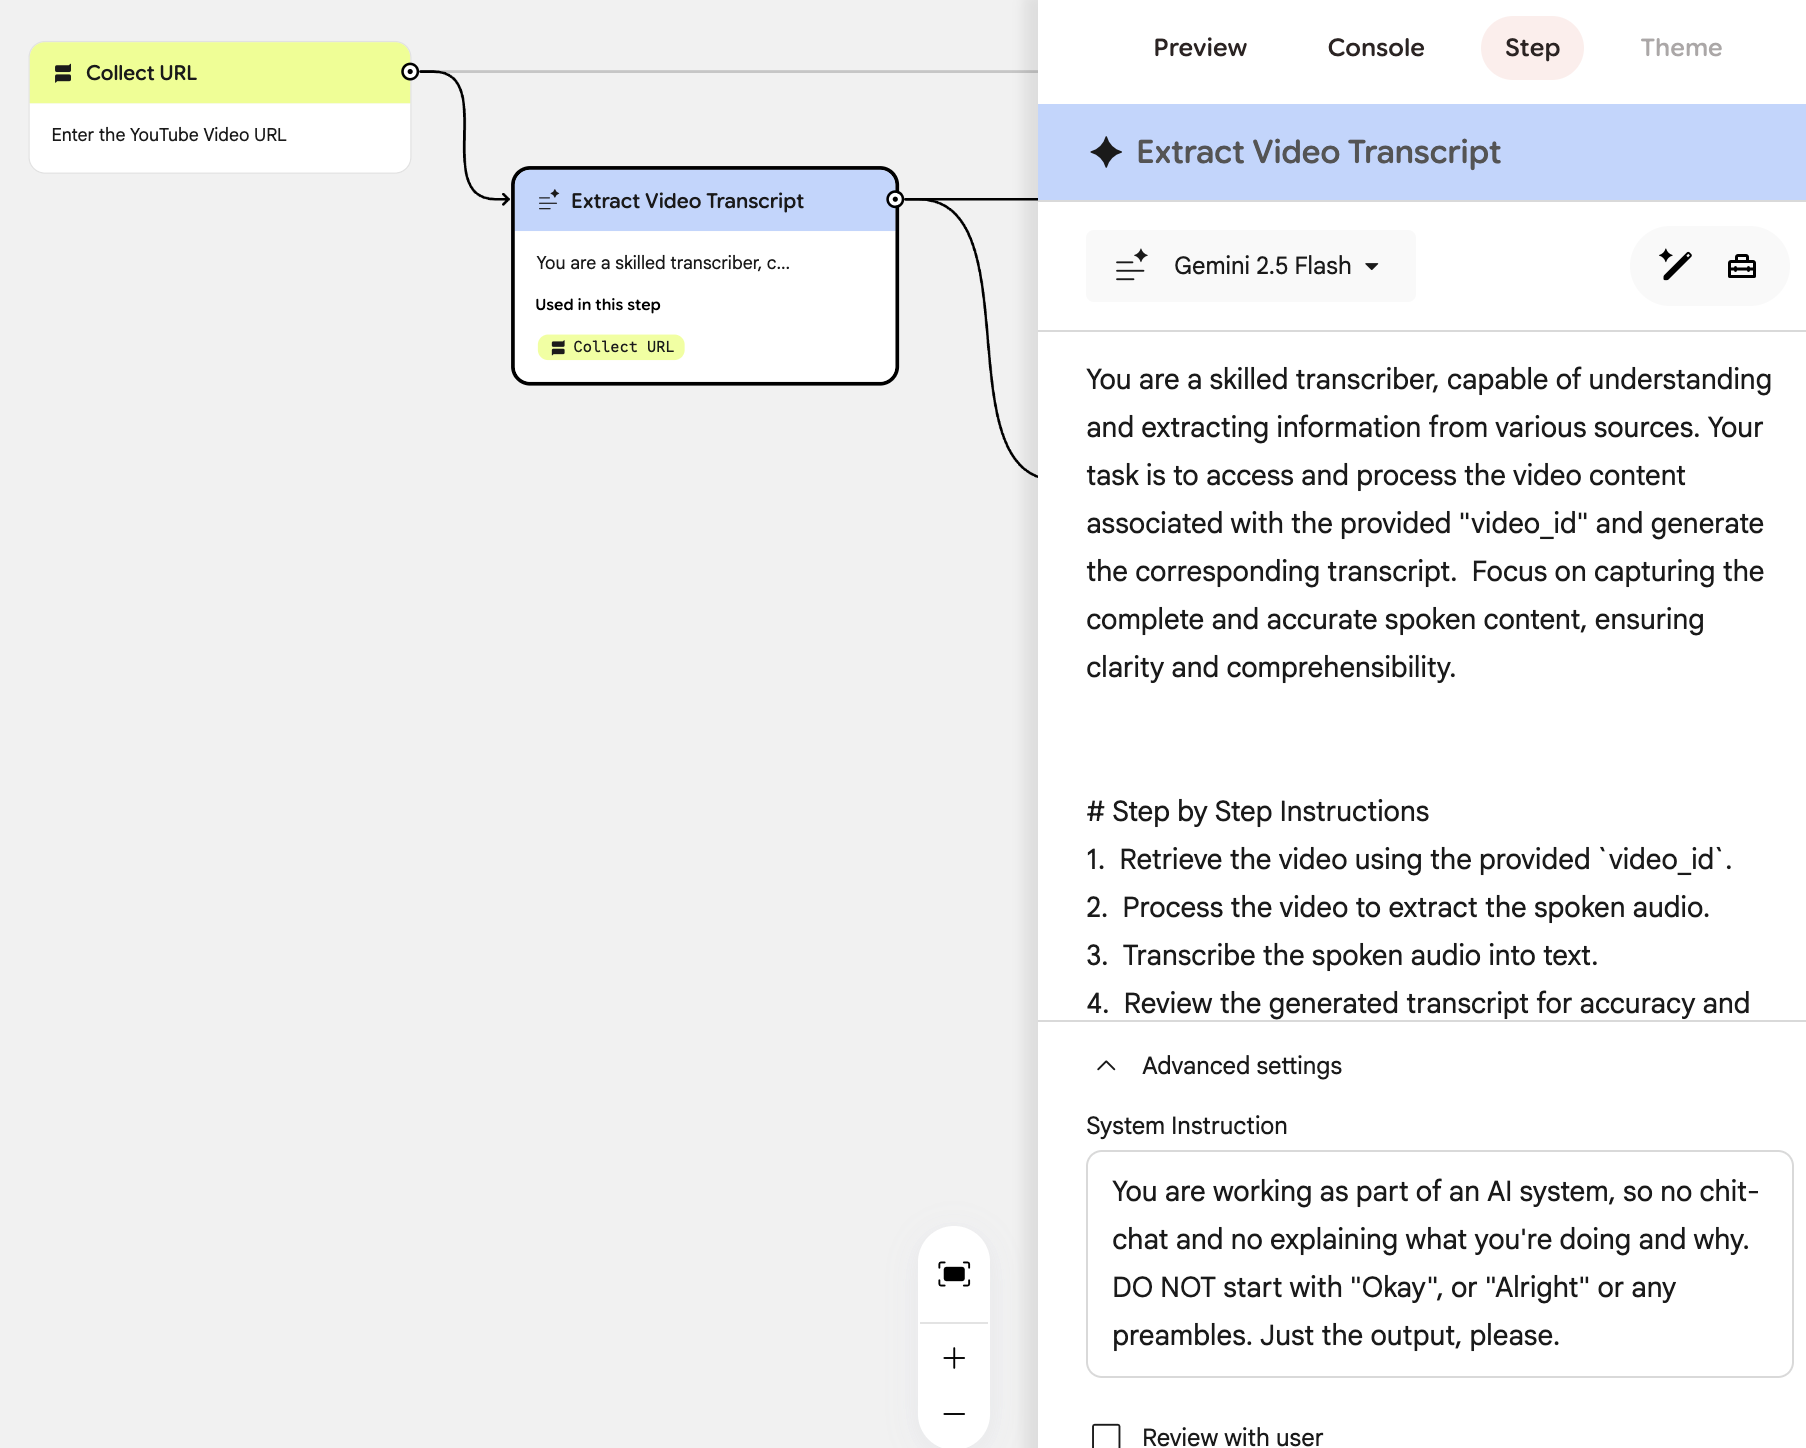The height and width of the screenshot is (1448, 1806).
Task: Click the Extract Video Transcript panel title
Action: point(1318,152)
